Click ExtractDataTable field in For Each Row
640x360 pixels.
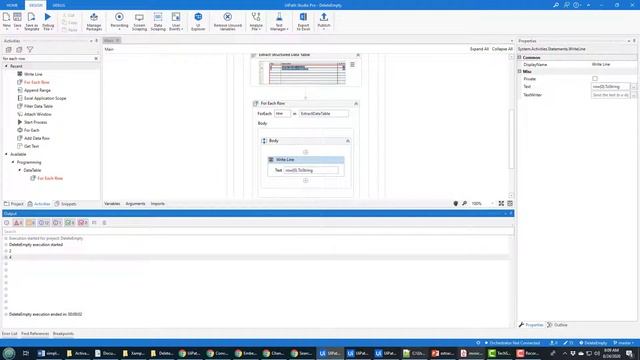click(x=324, y=113)
